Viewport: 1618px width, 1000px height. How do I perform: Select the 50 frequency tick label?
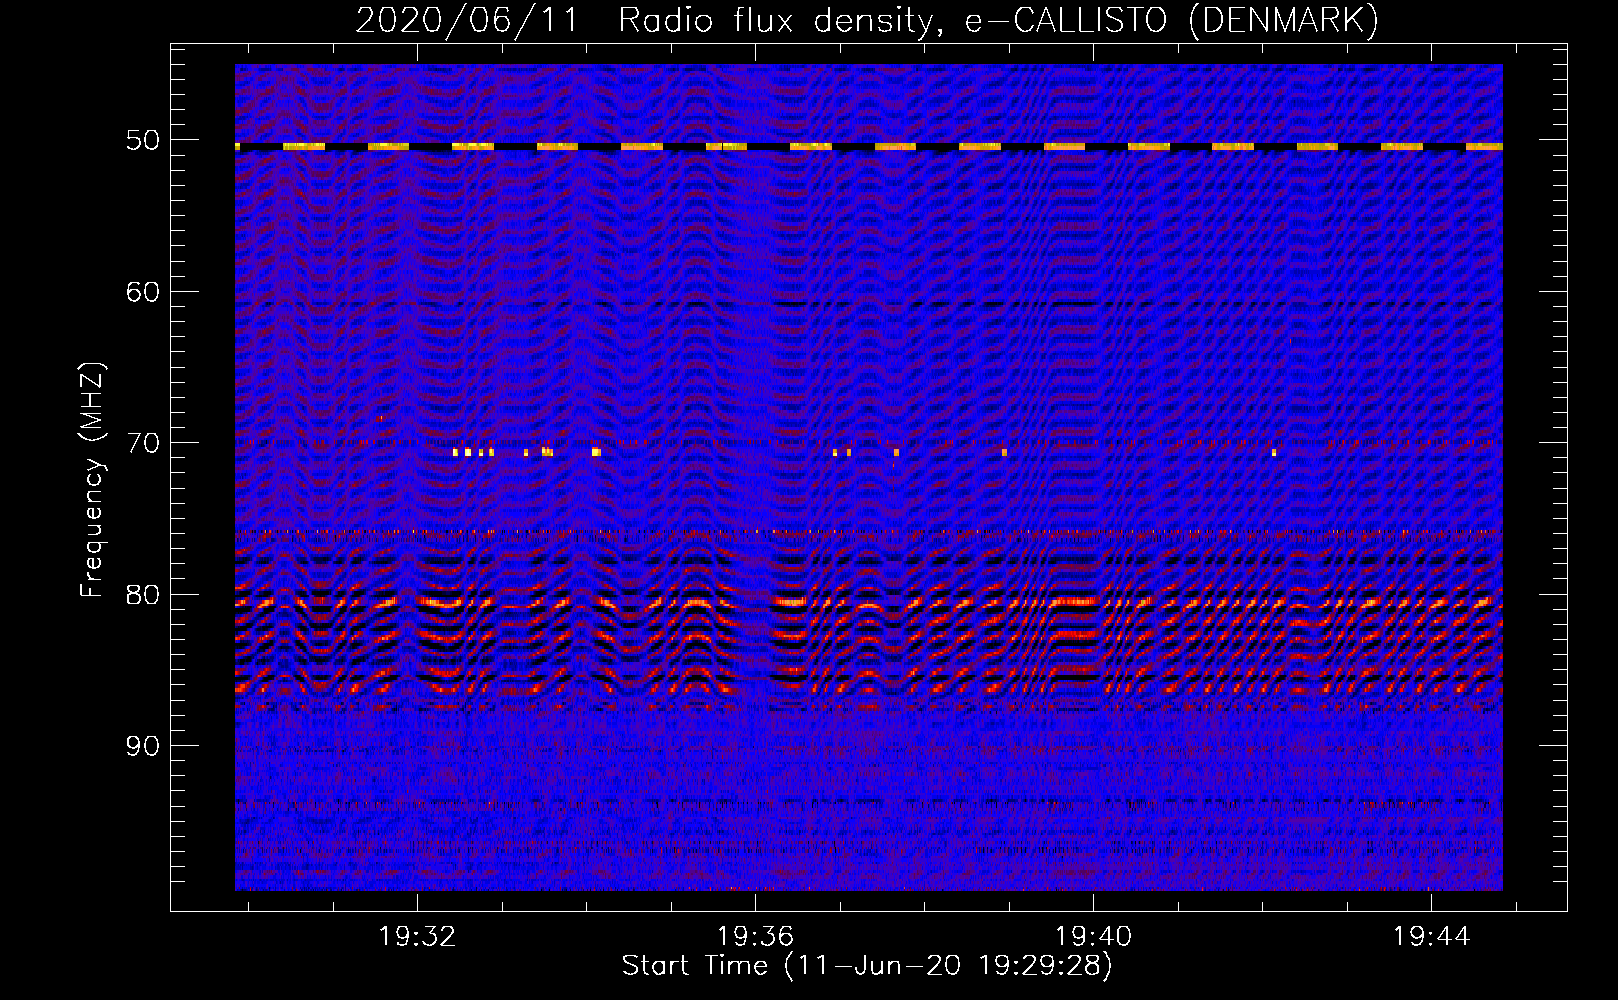pyautogui.click(x=143, y=140)
